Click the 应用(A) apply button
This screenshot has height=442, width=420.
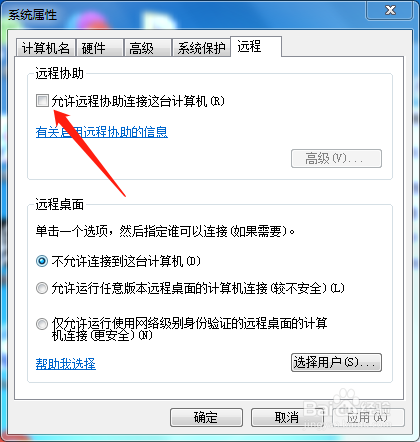pos(368,417)
